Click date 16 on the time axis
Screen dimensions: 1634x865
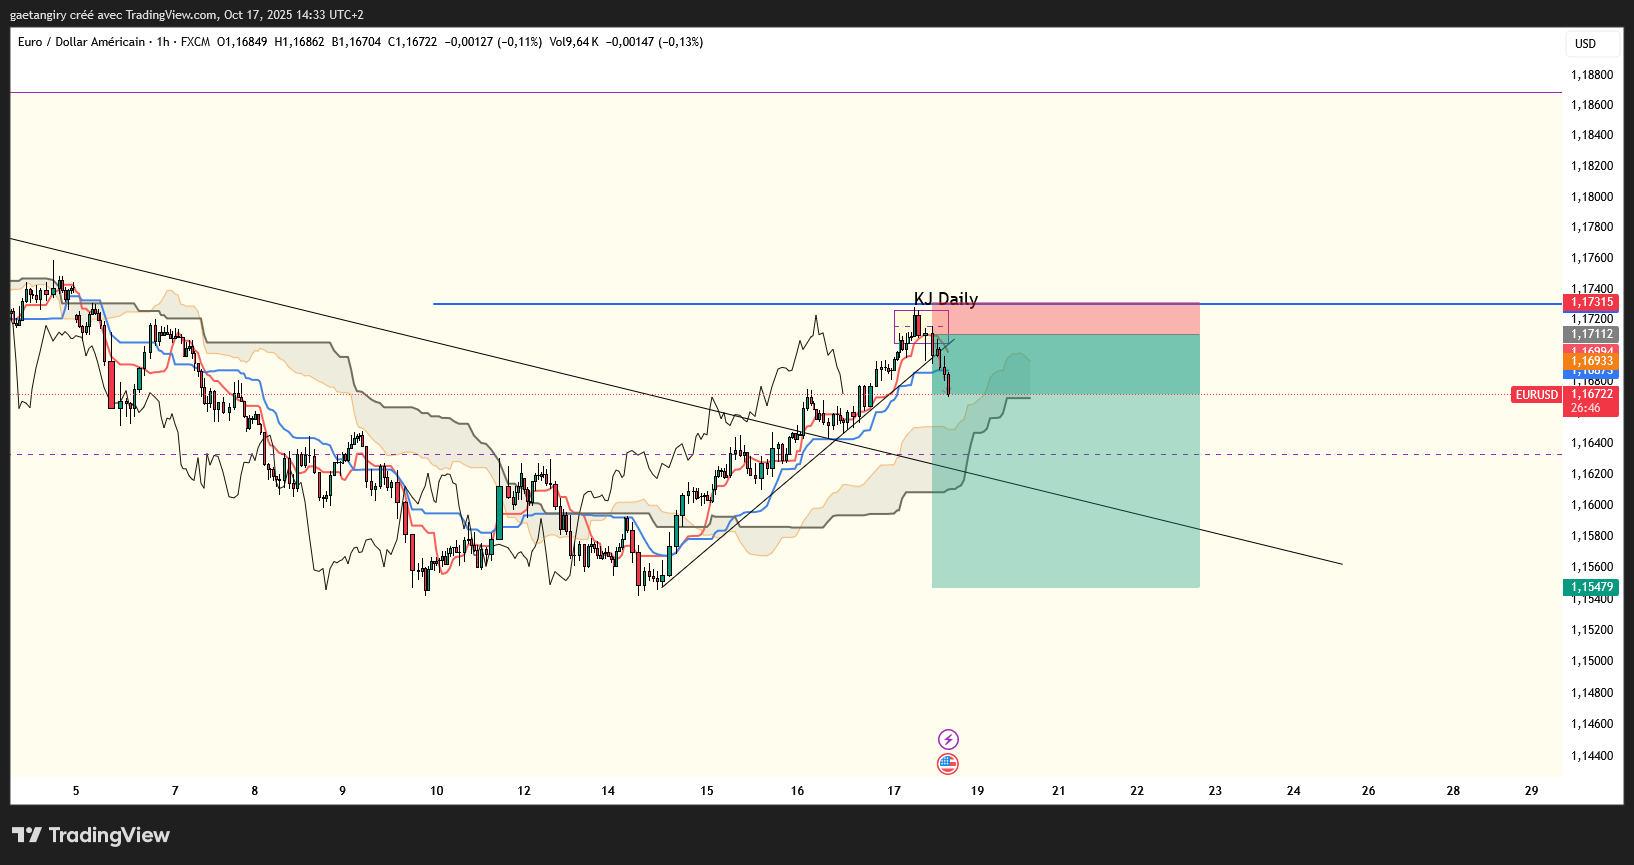coord(797,791)
